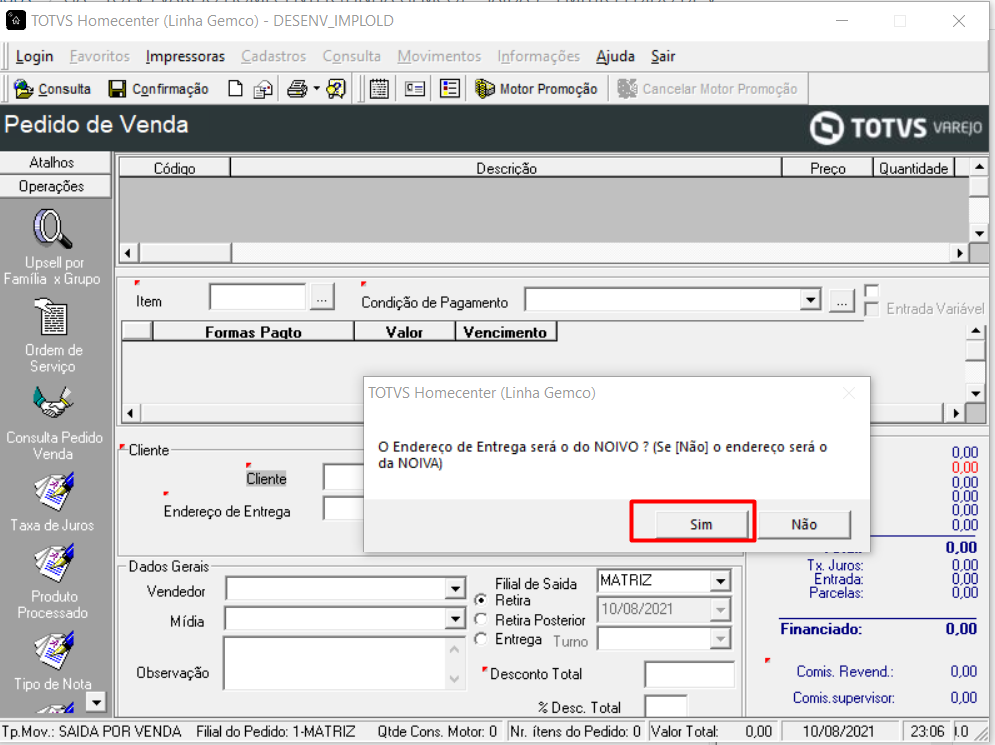Click into the Observação text area
This screenshot has width=995, height=745.
click(336, 664)
